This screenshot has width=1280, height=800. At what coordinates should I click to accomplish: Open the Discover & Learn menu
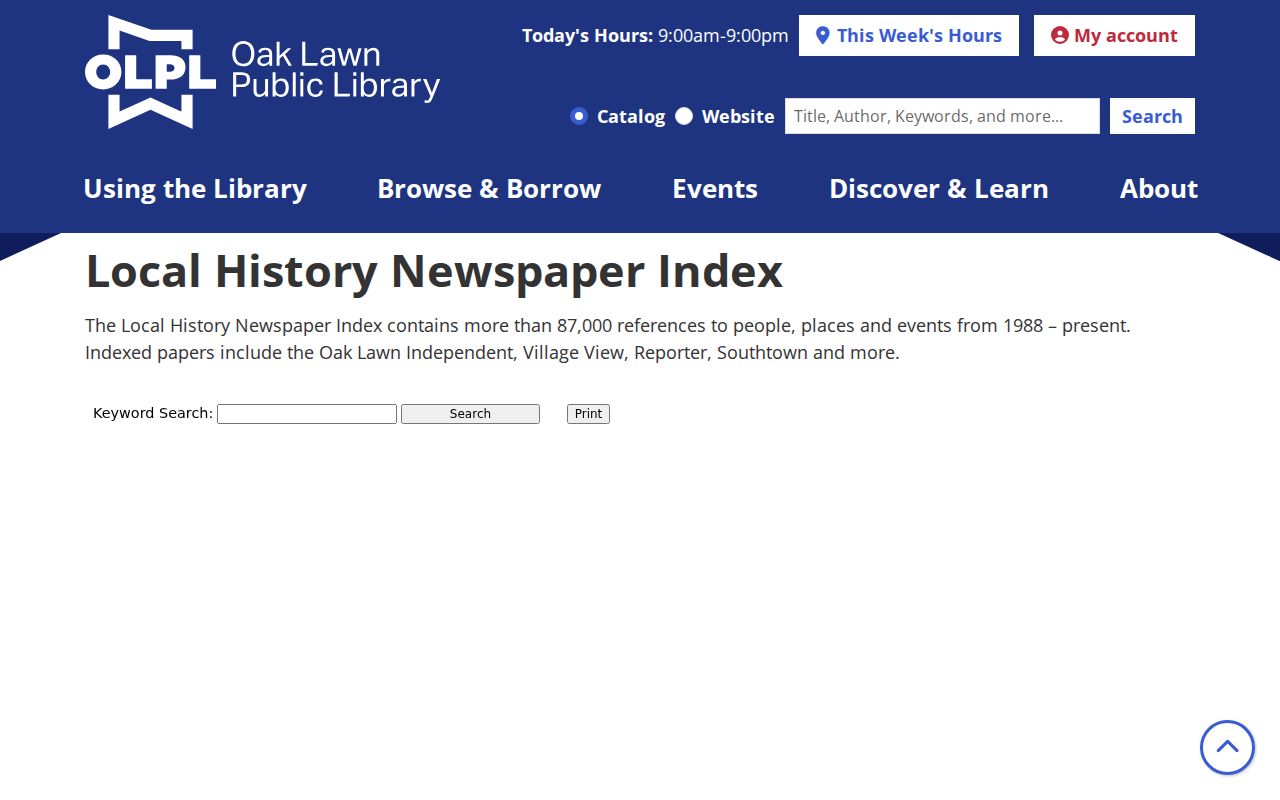point(939,189)
